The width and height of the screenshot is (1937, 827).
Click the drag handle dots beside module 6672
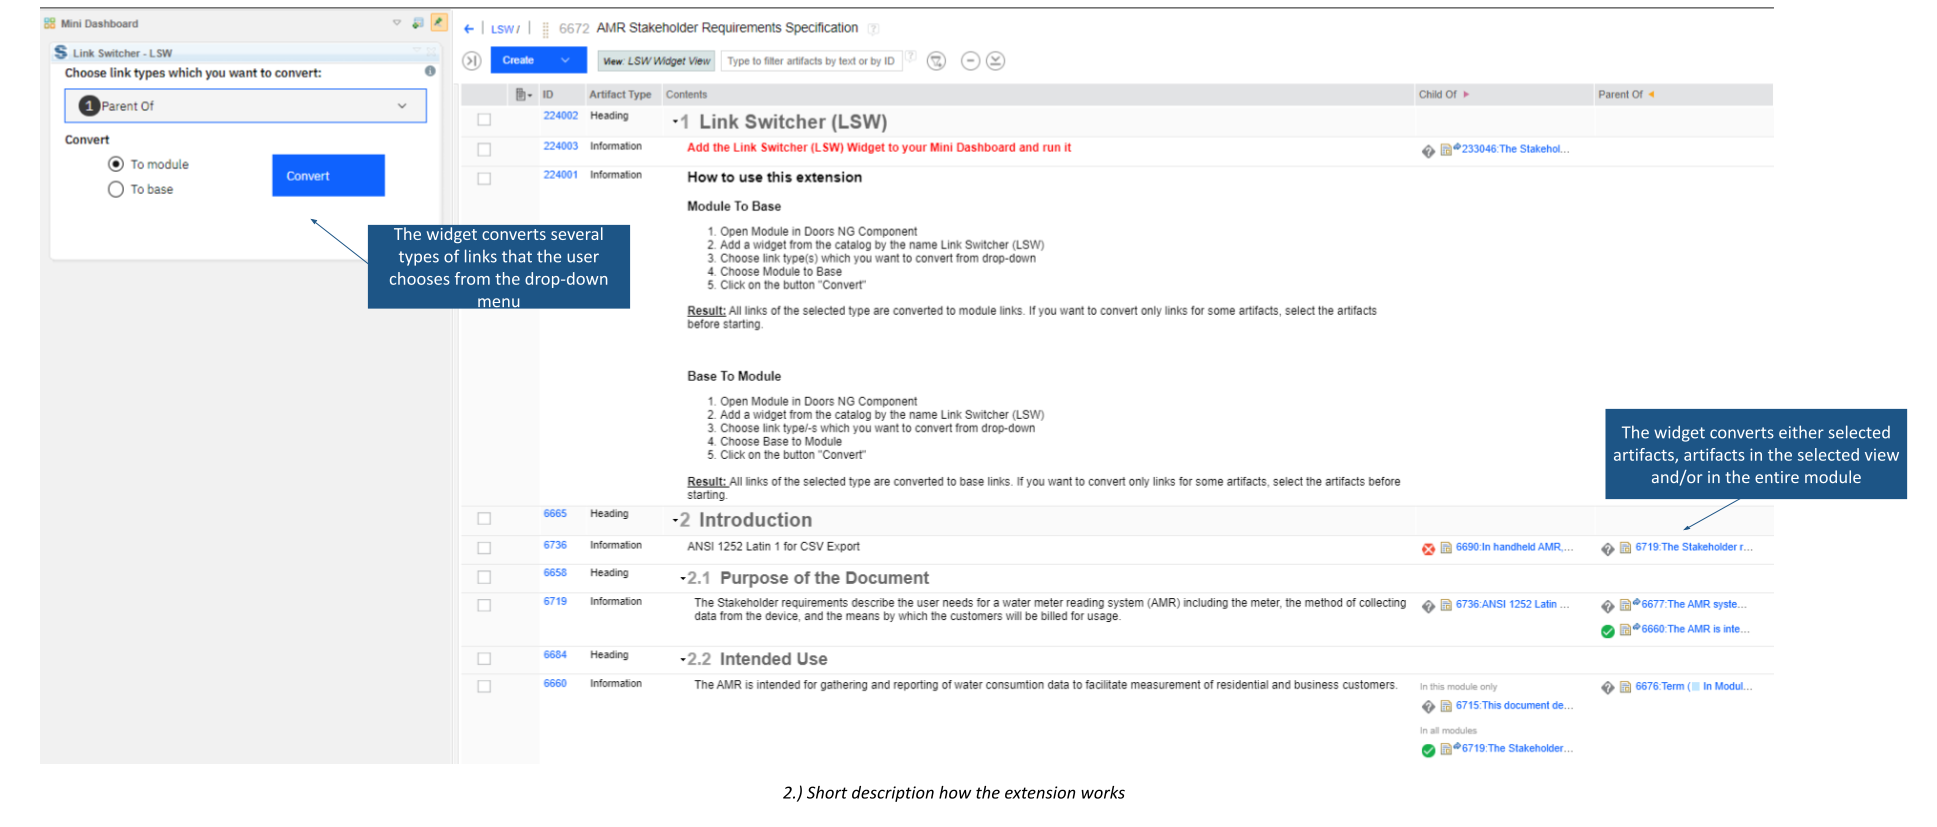pyautogui.click(x=546, y=29)
